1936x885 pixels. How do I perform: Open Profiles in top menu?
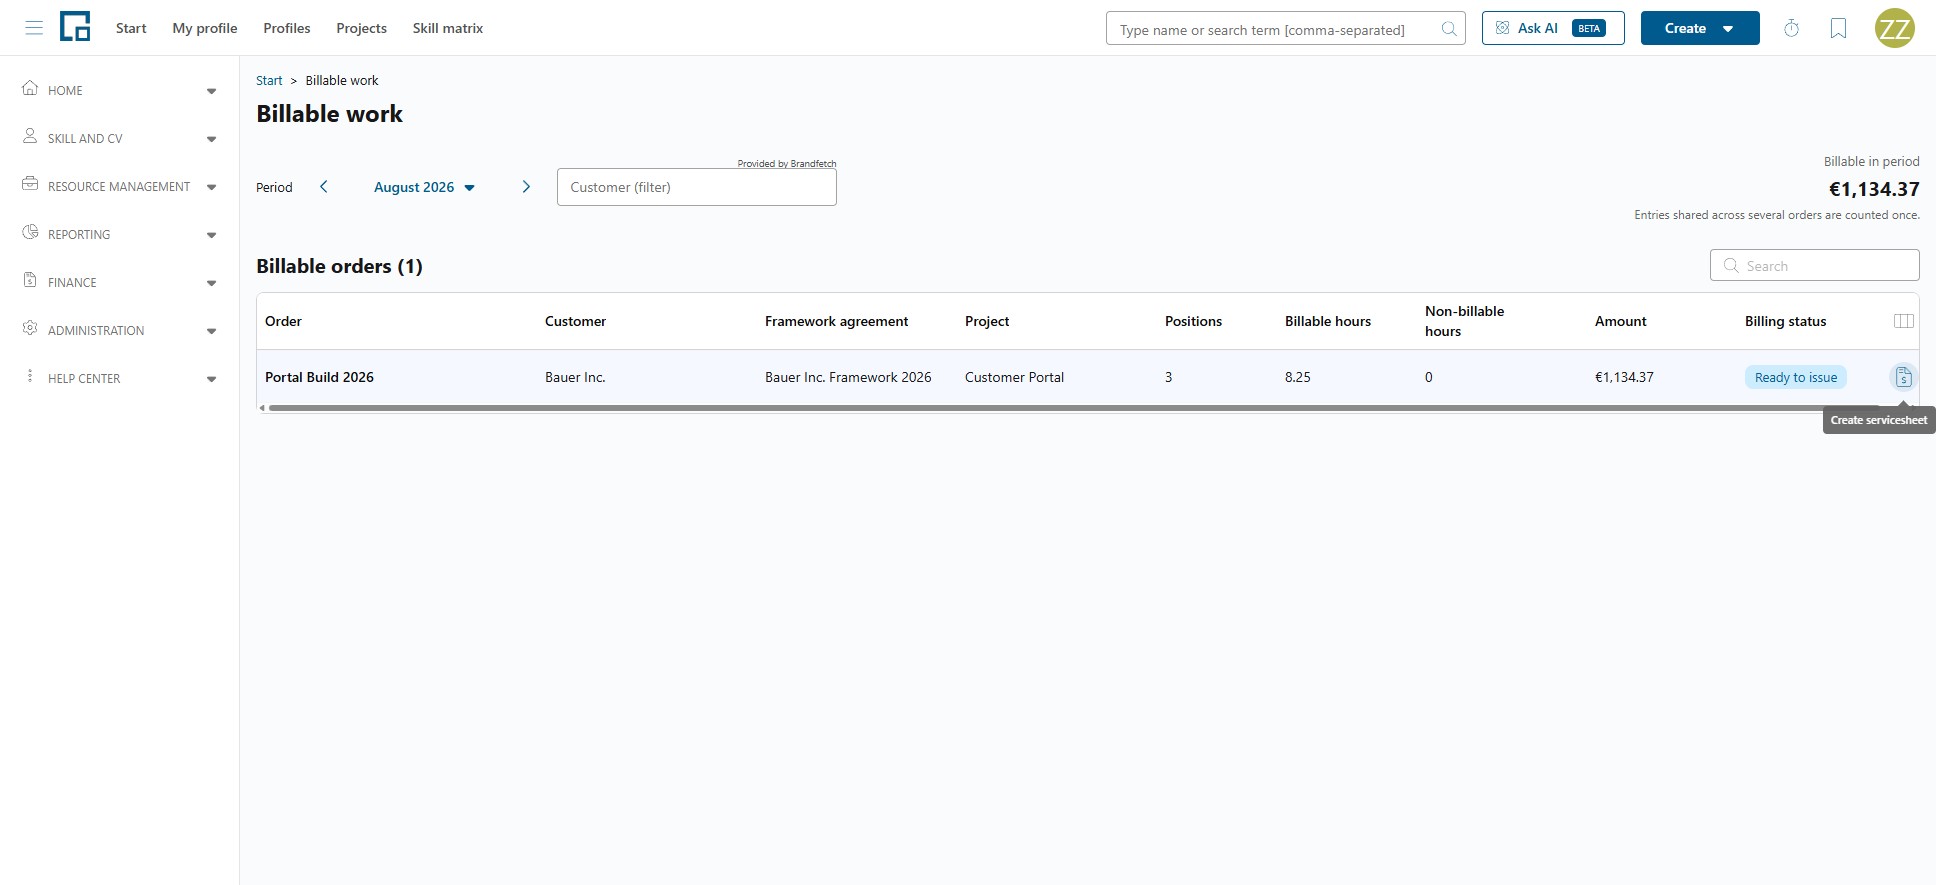click(x=287, y=28)
